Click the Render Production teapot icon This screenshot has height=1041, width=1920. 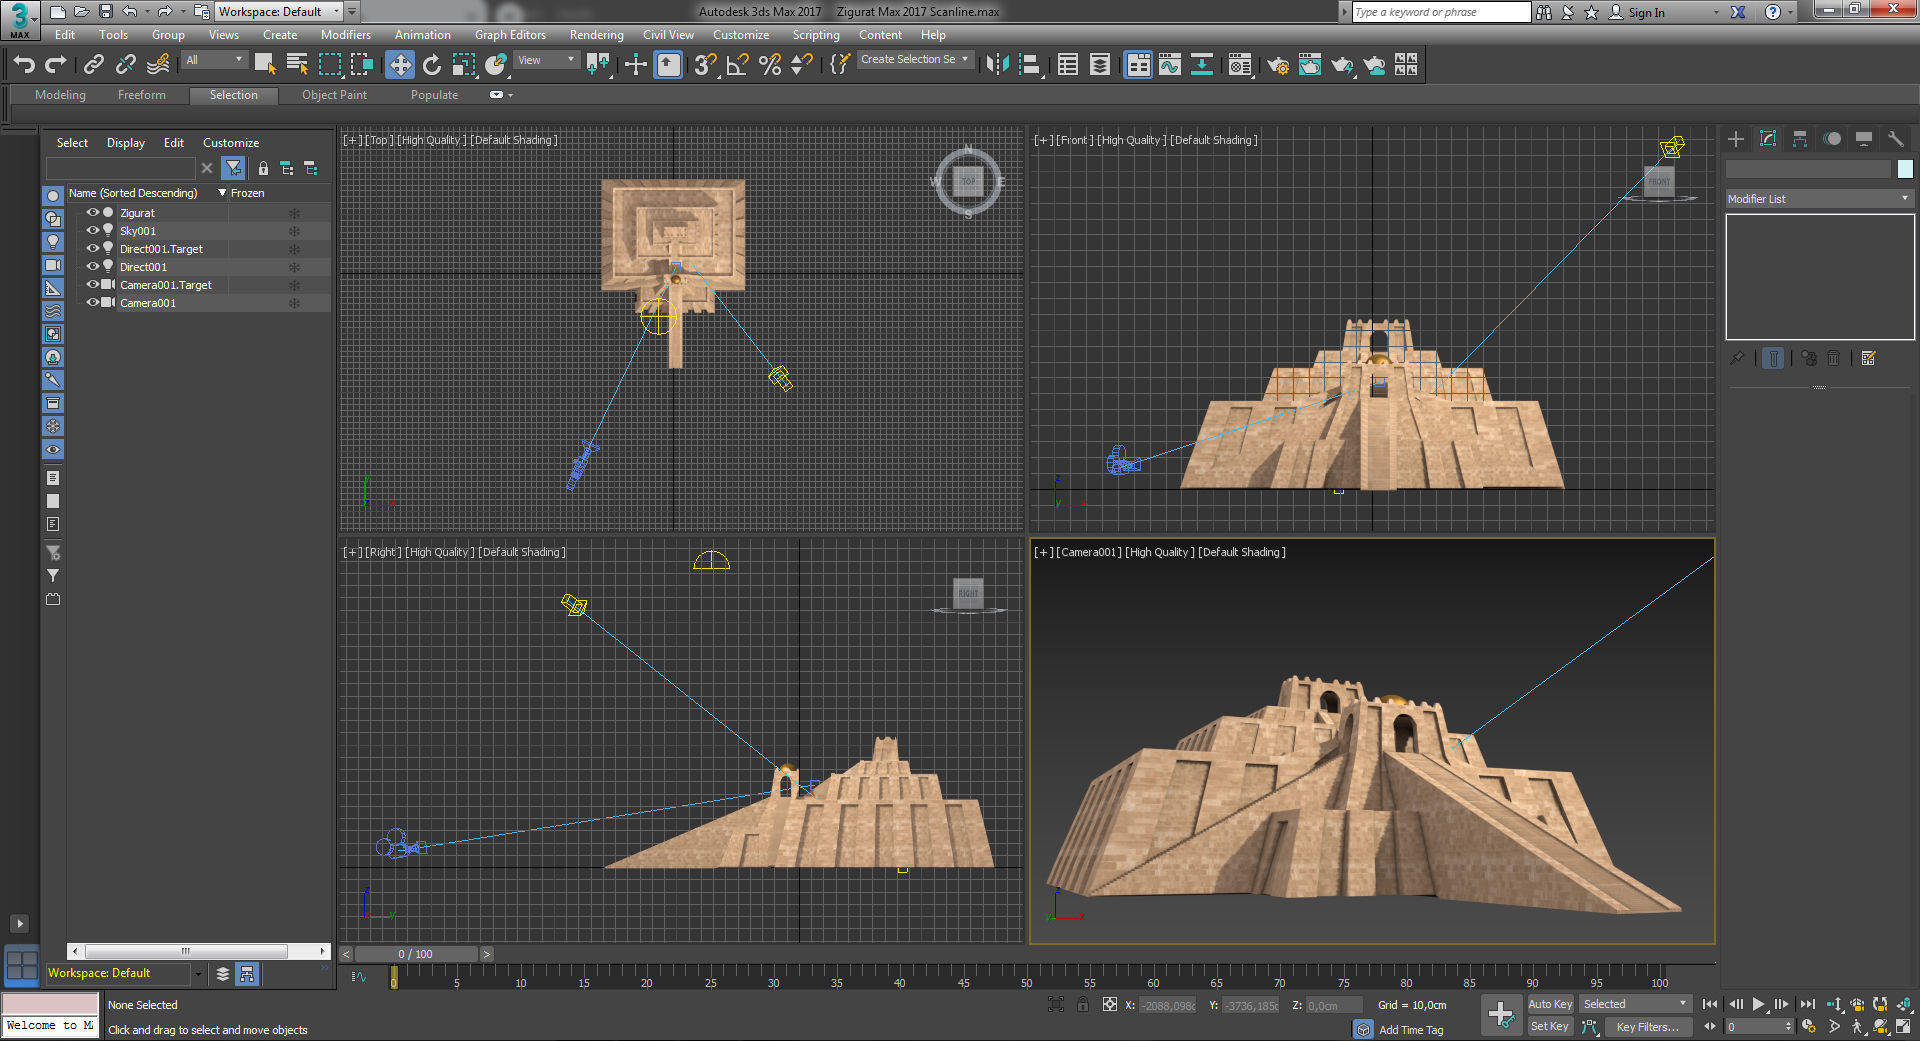1342,65
